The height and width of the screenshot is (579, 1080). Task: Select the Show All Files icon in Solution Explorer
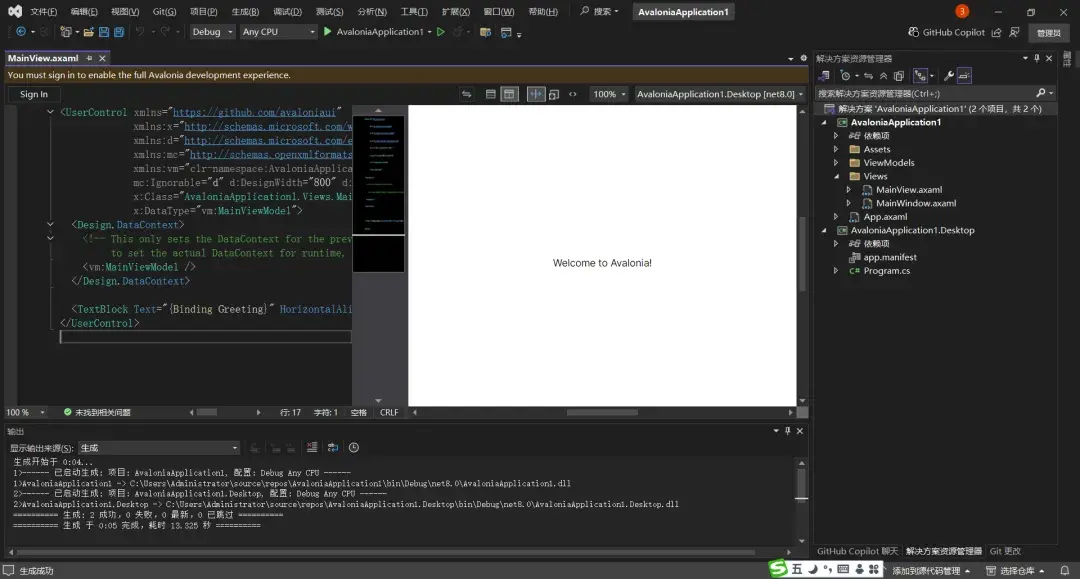coord(899,75)
